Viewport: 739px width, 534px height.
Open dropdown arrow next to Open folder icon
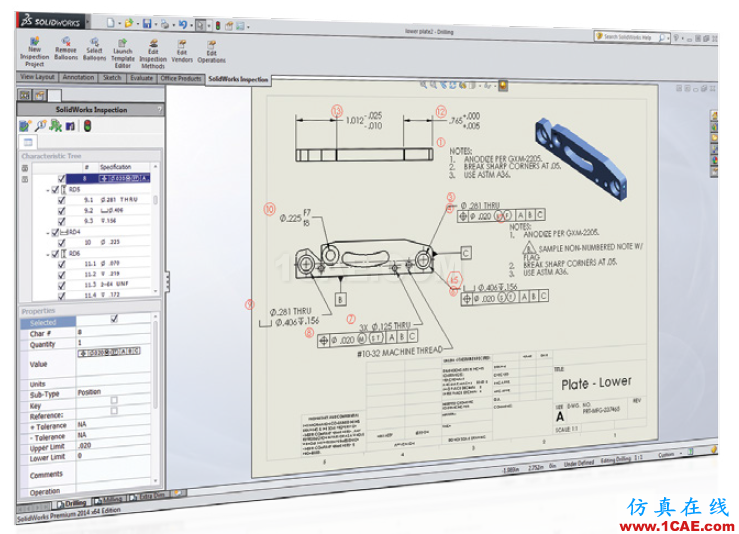pos(137,24)
